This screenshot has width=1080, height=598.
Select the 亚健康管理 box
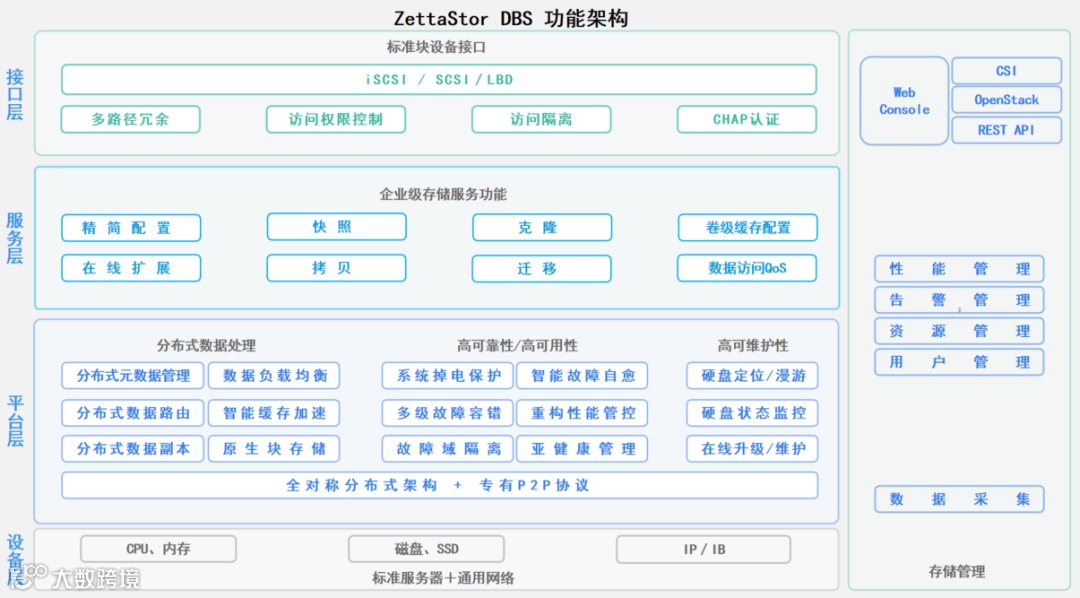pyautogui.click(x=582, y=448)
